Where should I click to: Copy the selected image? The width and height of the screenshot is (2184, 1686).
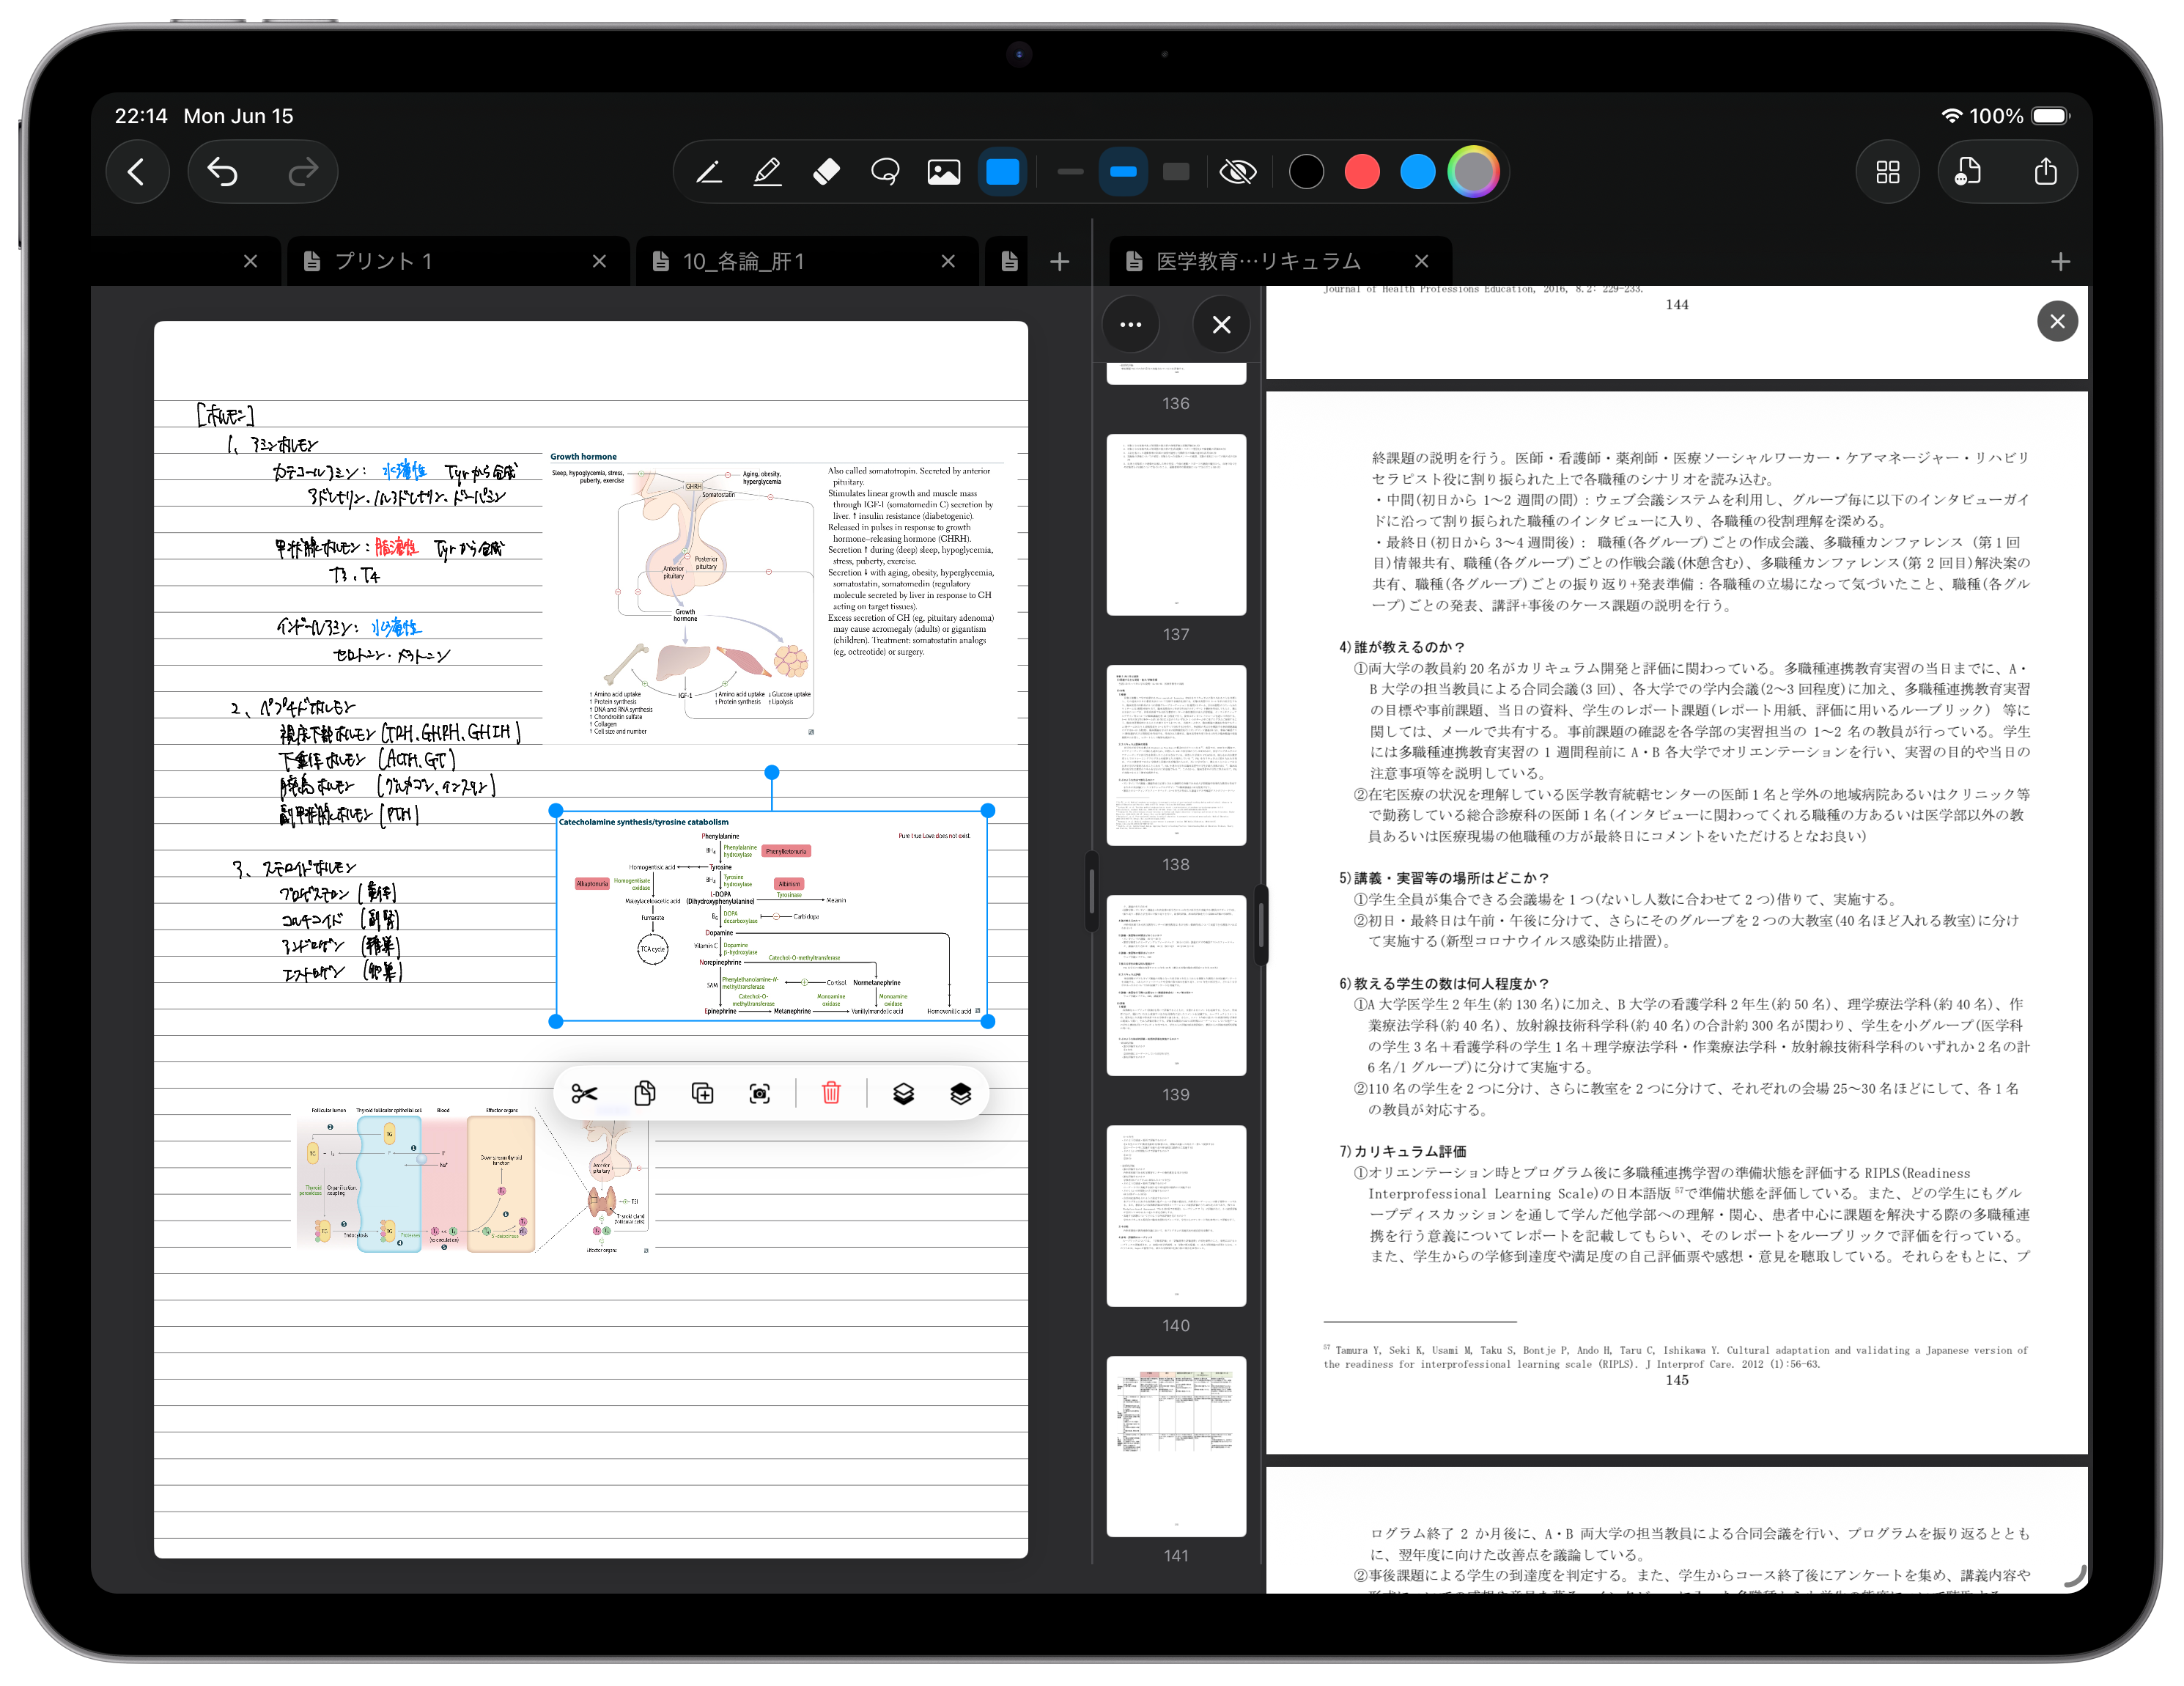click(x=645, y=1093)
